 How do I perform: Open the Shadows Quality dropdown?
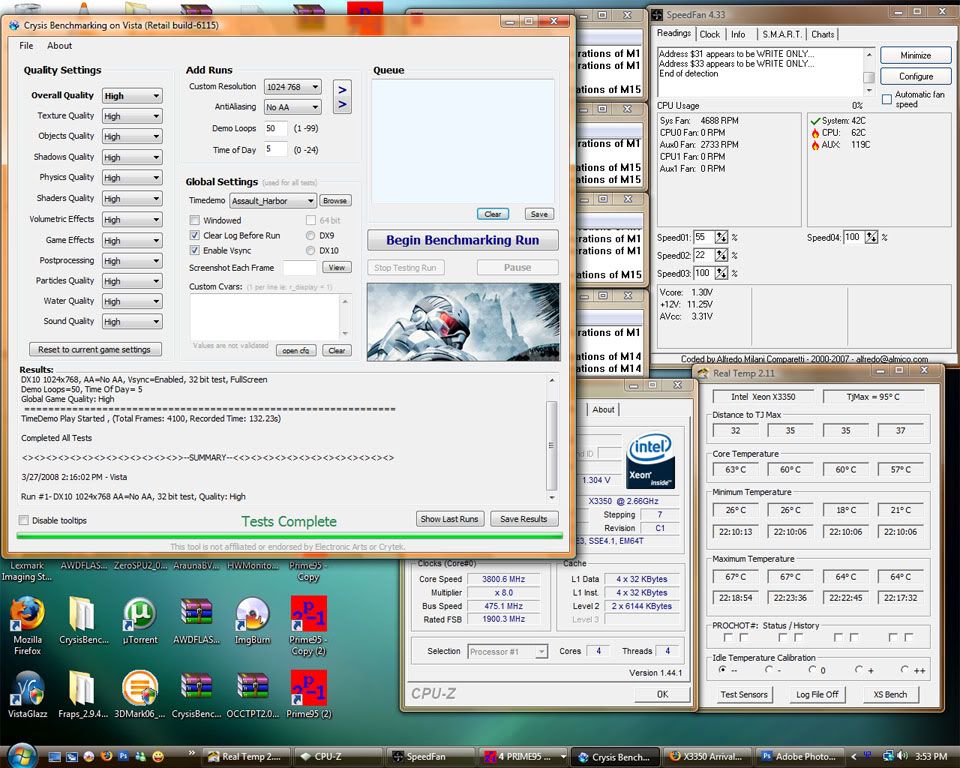point(132,157)
